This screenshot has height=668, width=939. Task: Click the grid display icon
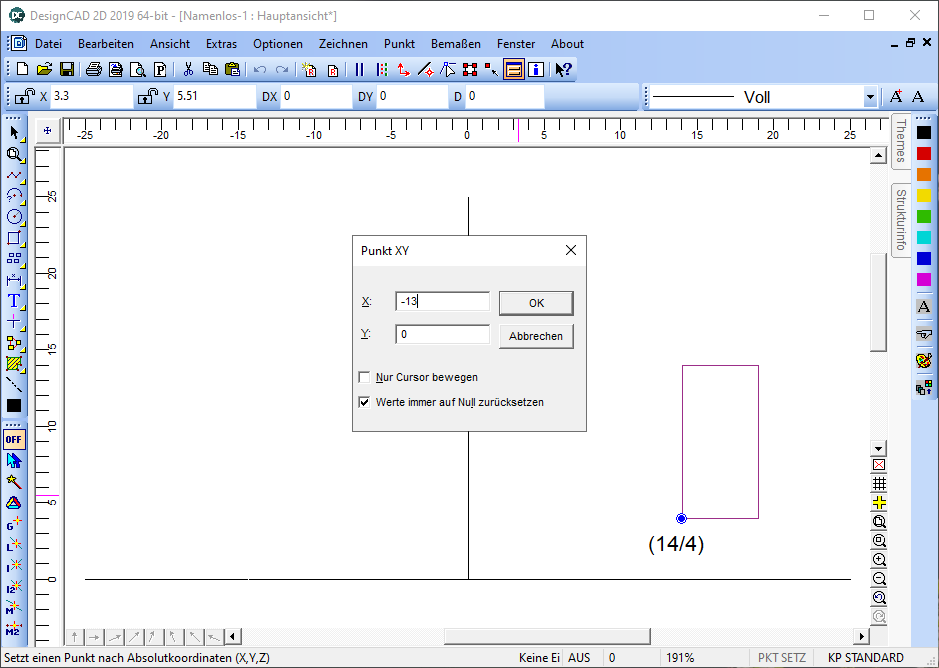click(879, 484)
